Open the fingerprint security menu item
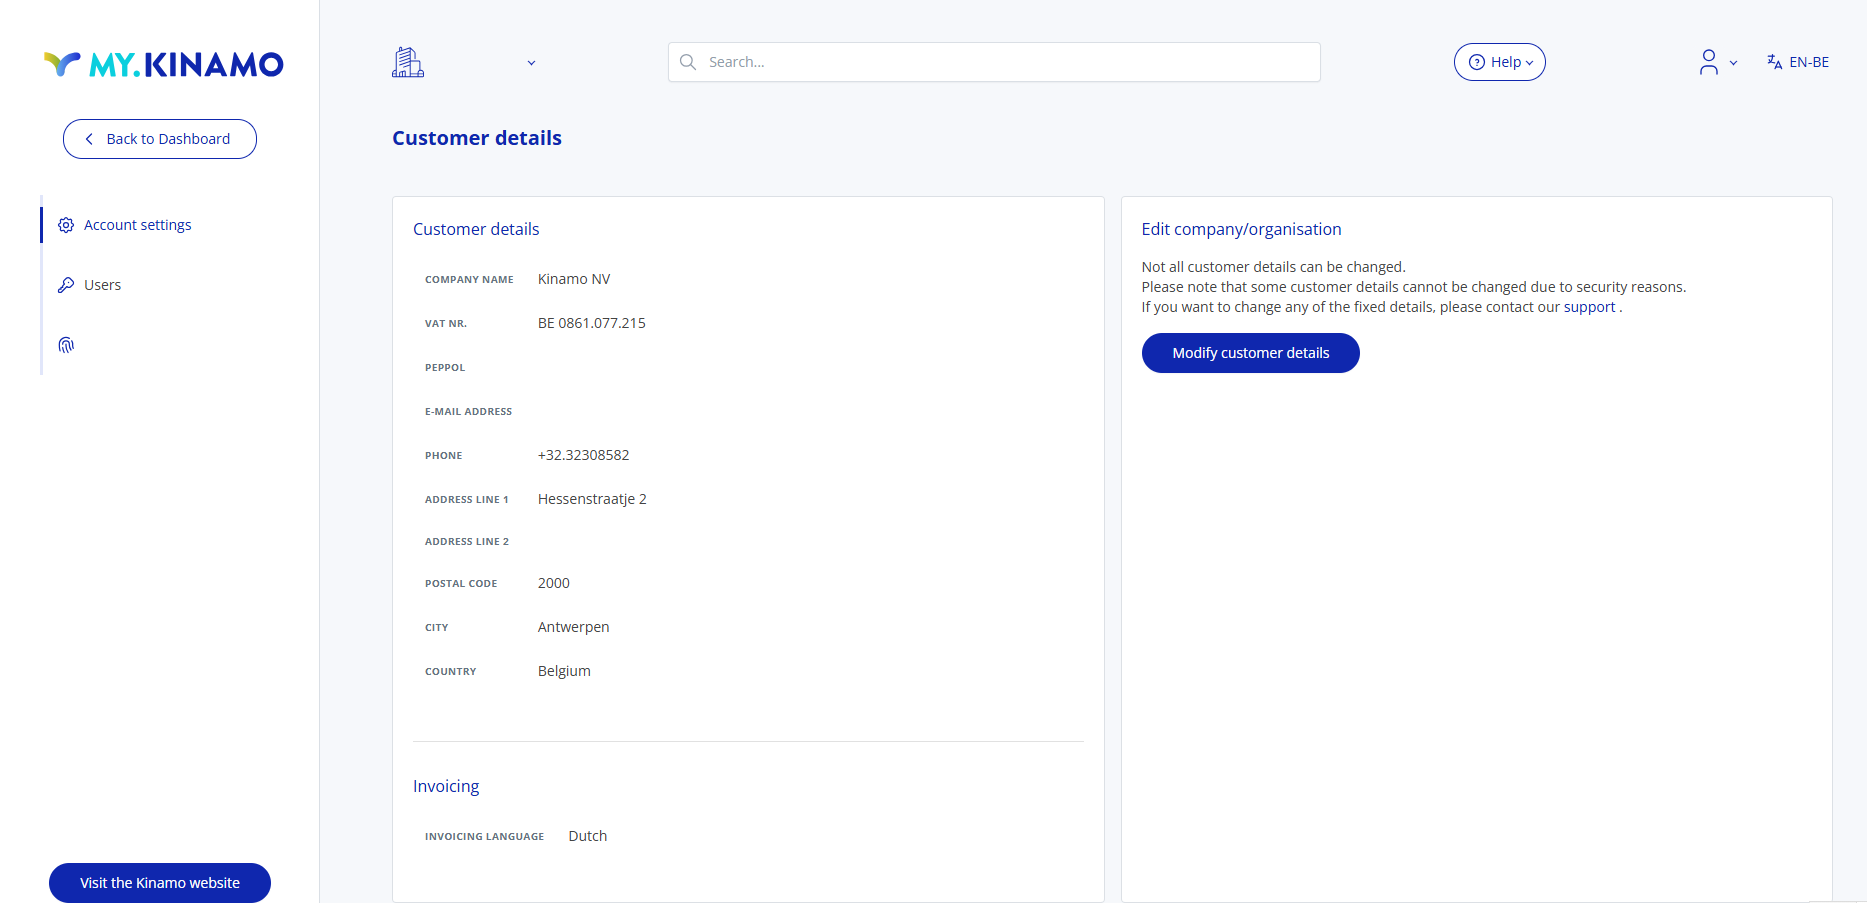Screen dimensions: 1867x903 tap(66, 345)
